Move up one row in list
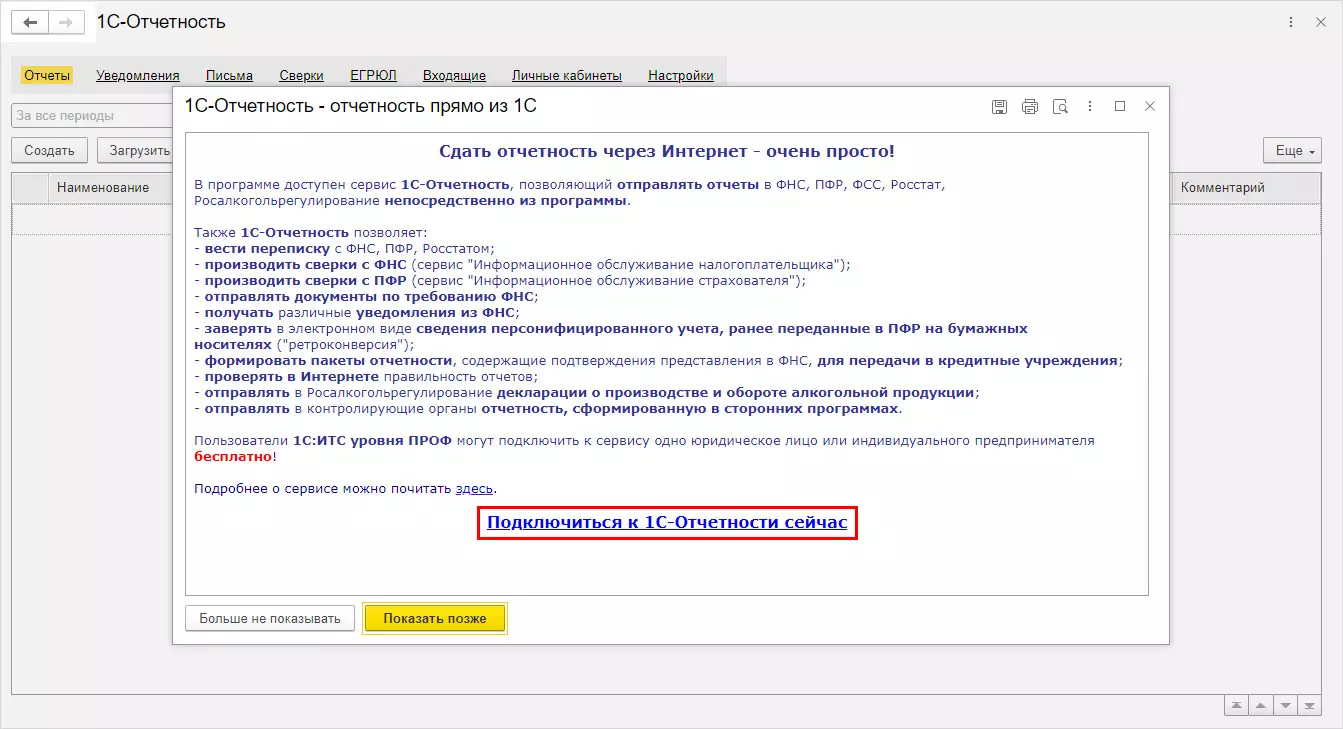The width and height of the screenshot is (1343, 729). point(1261,705)
